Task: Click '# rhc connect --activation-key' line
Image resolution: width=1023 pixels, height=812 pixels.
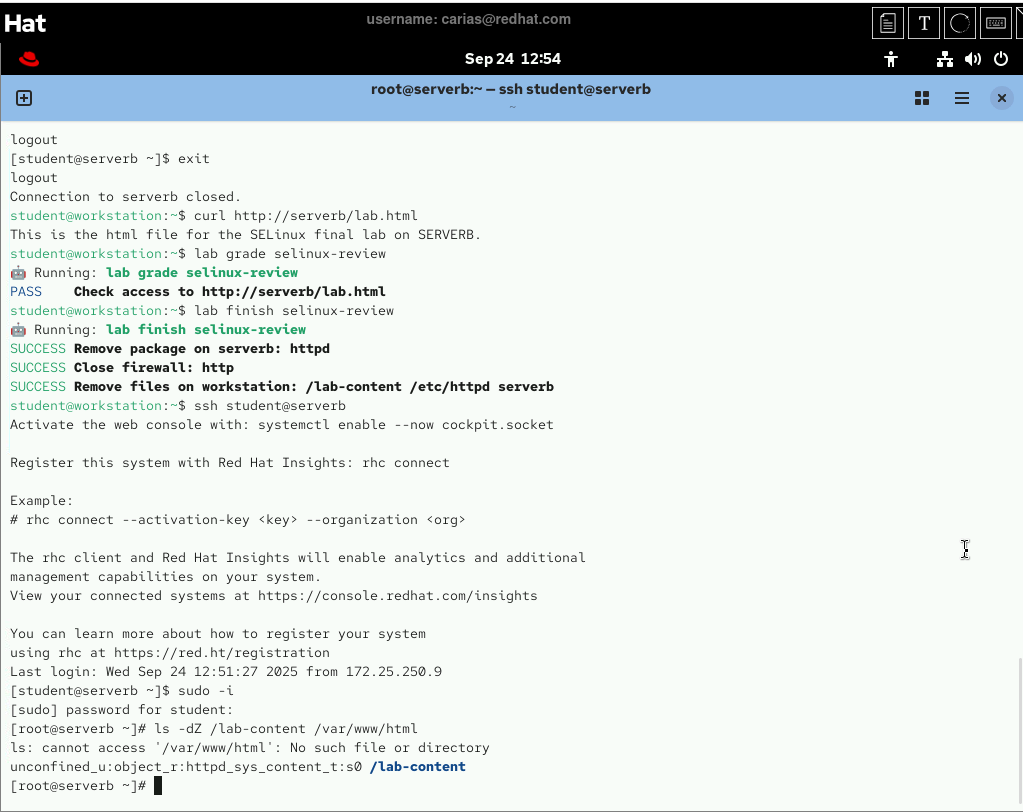Action: [x=237, y=520]
